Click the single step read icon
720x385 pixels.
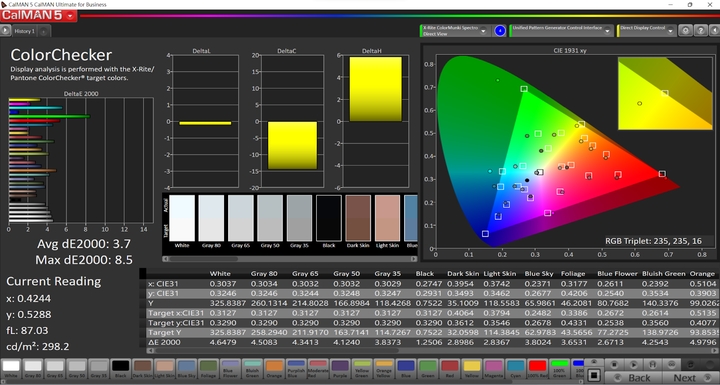[653, 365]
